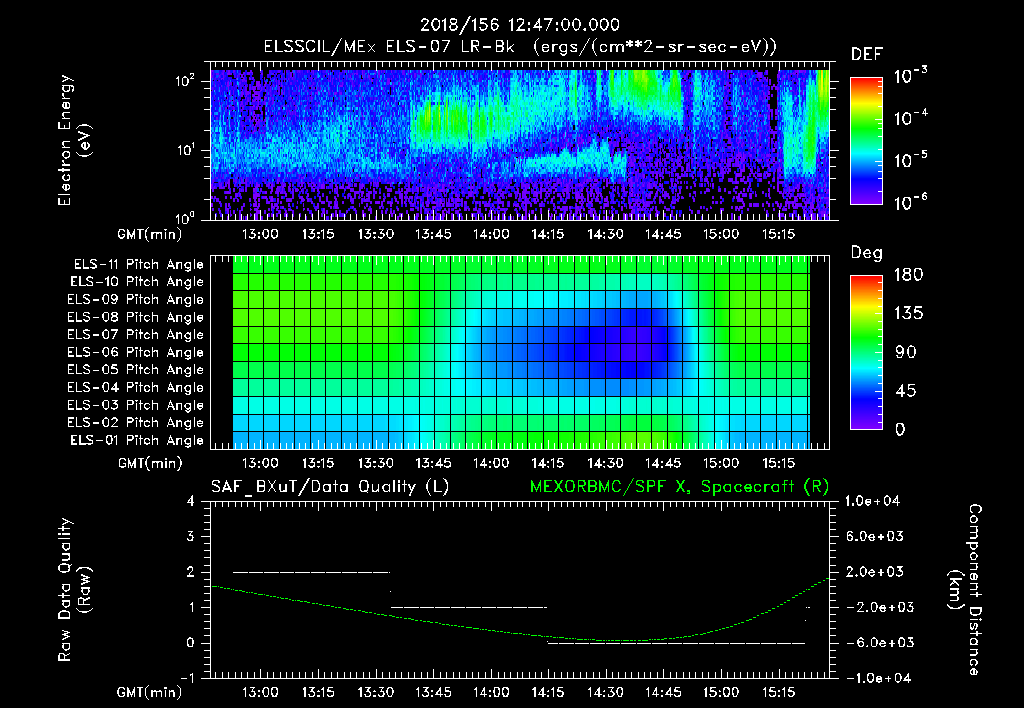Click the 180 value on Deg scale

click(x=908, y=275)
